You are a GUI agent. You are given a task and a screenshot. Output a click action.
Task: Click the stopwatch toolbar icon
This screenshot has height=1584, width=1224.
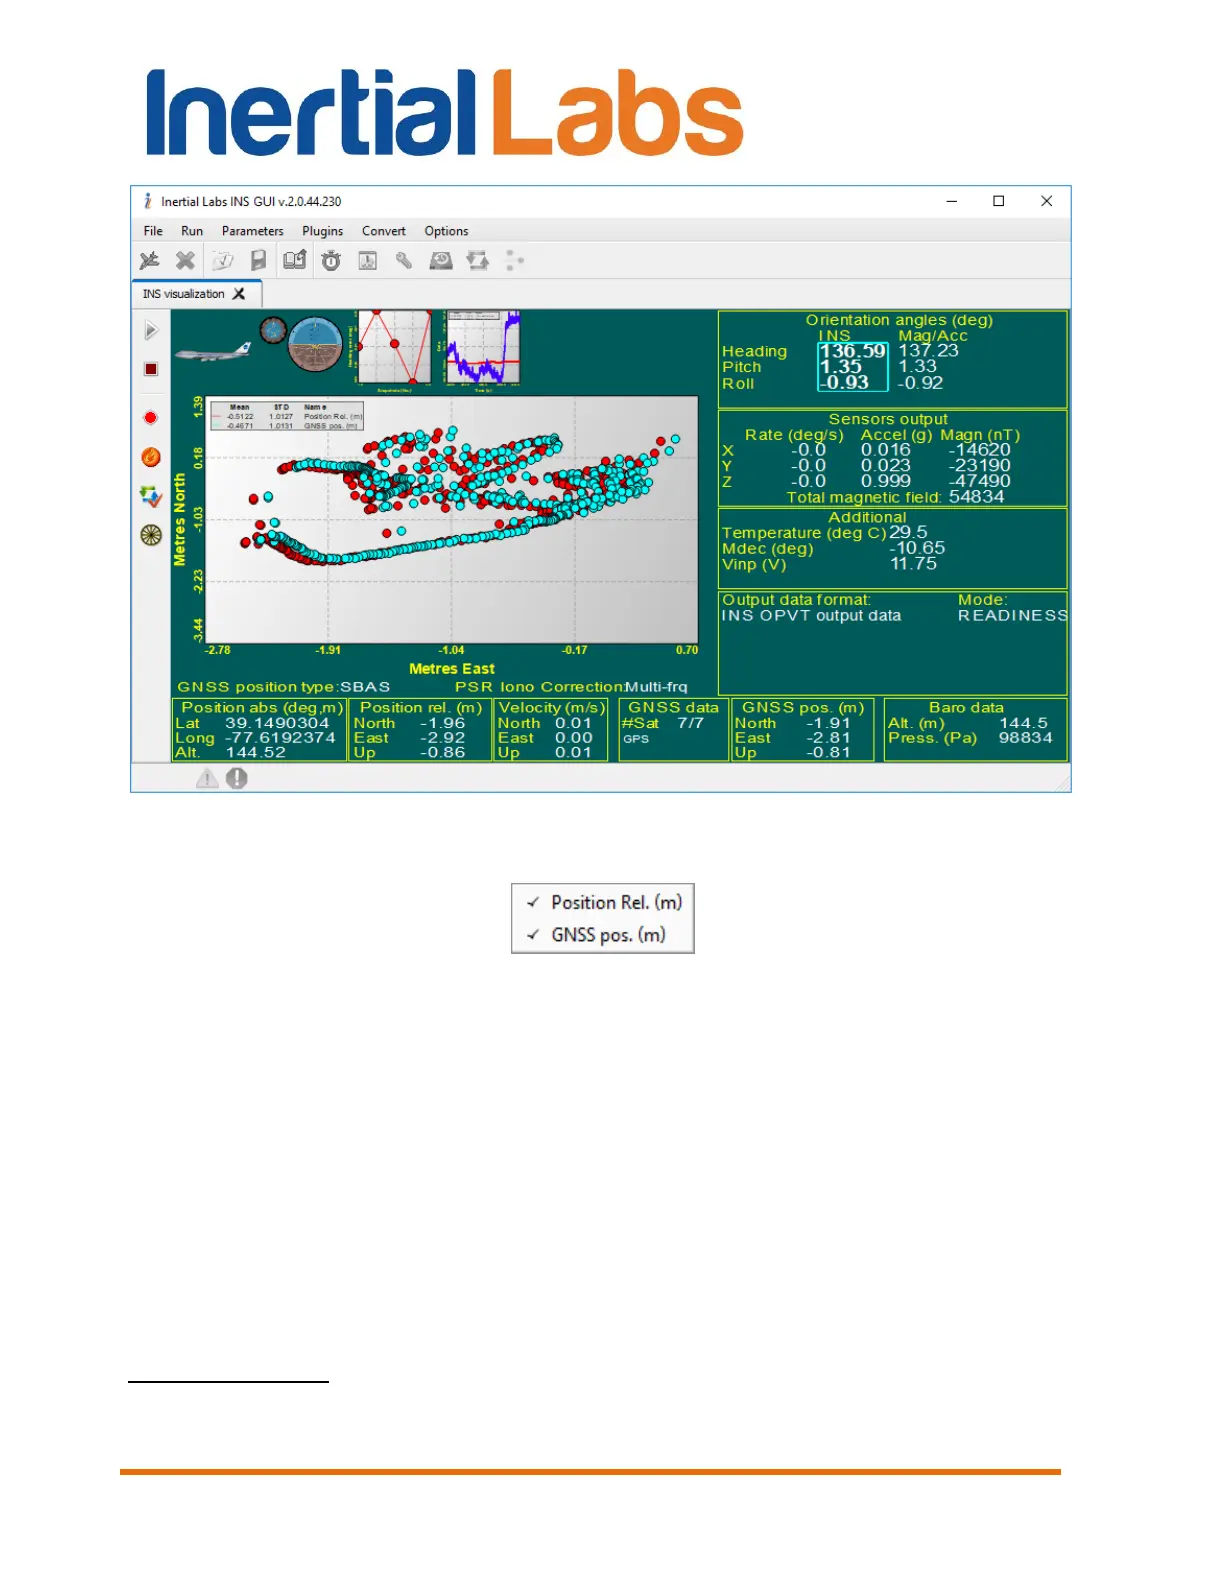pos(331,261)
